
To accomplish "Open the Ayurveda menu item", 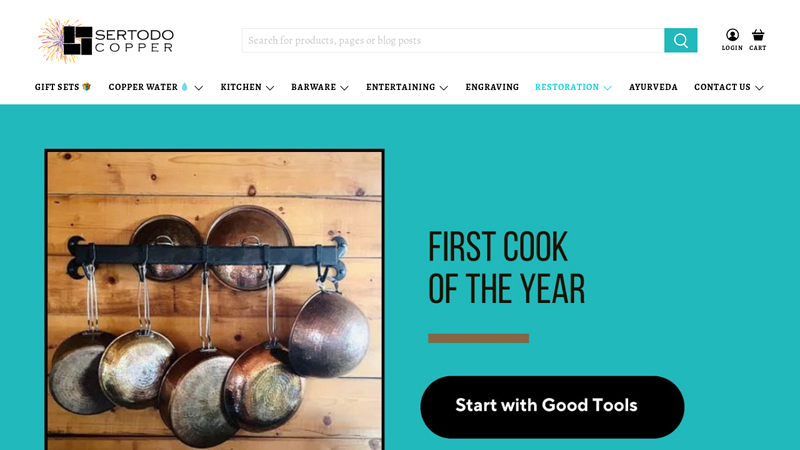I will click(653, 87).
